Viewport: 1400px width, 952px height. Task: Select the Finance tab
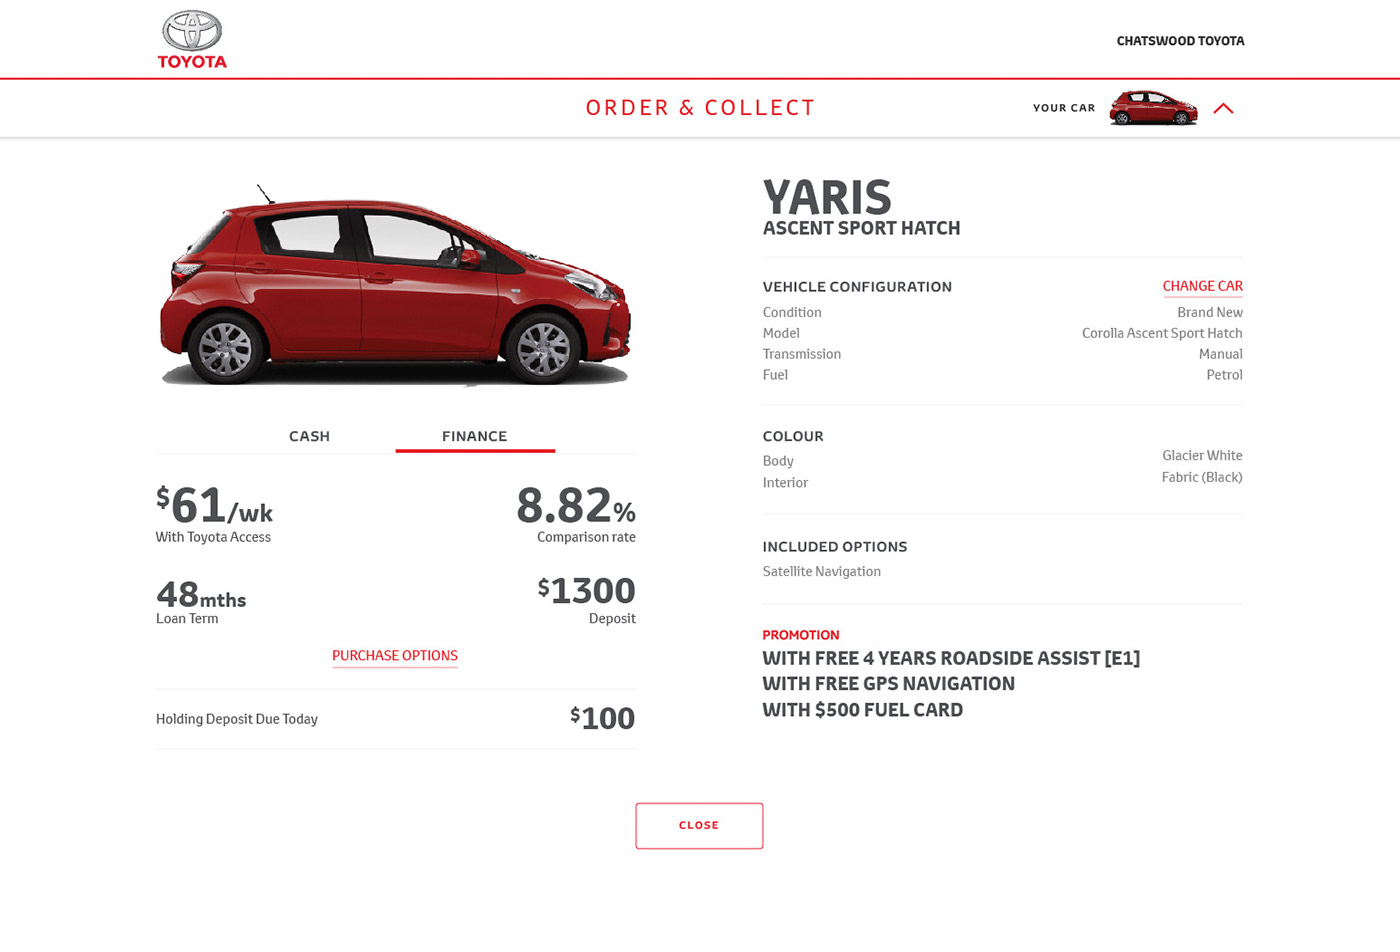click(x=474, y=436)
